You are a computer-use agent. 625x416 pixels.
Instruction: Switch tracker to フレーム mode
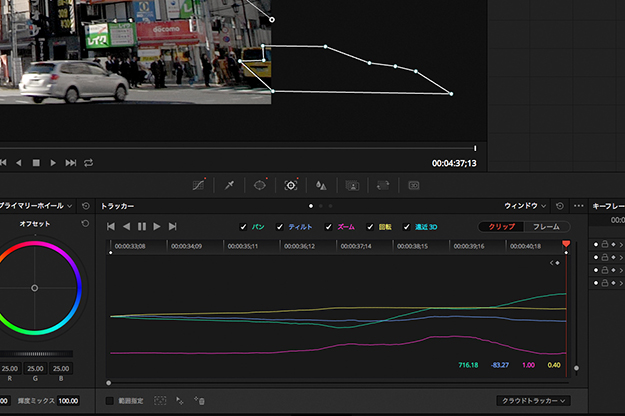[x=546, y=227]
